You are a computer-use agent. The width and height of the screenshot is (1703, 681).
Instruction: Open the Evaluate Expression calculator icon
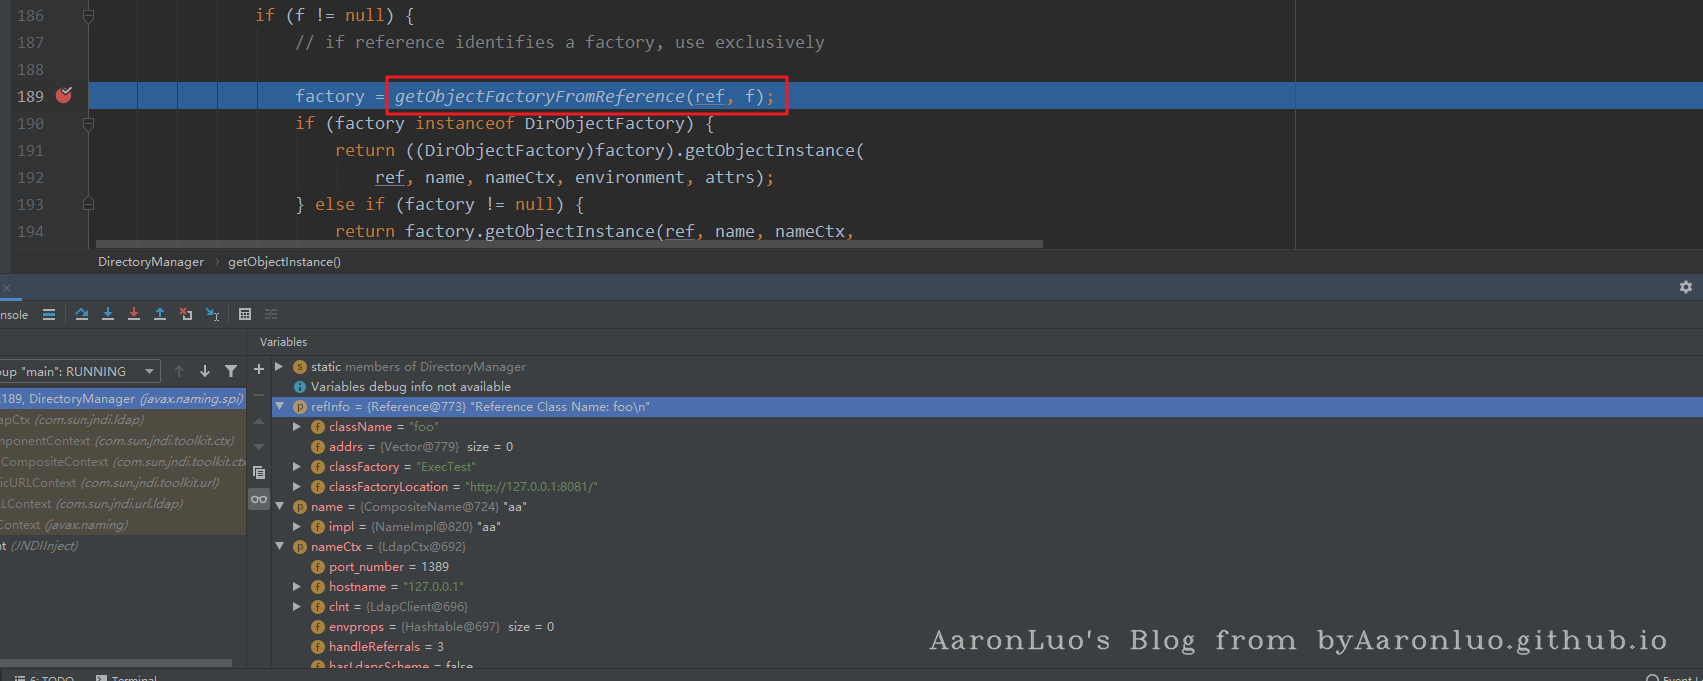[x=245, y=314]
